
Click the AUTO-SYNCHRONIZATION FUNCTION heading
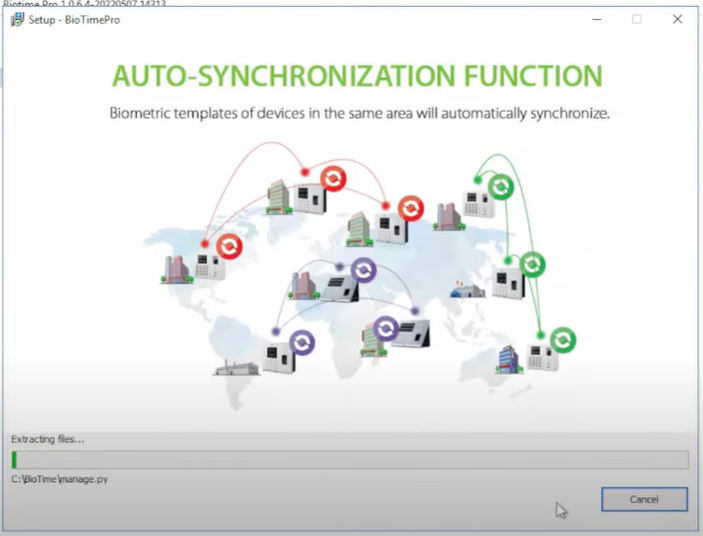tap(357, 77)
